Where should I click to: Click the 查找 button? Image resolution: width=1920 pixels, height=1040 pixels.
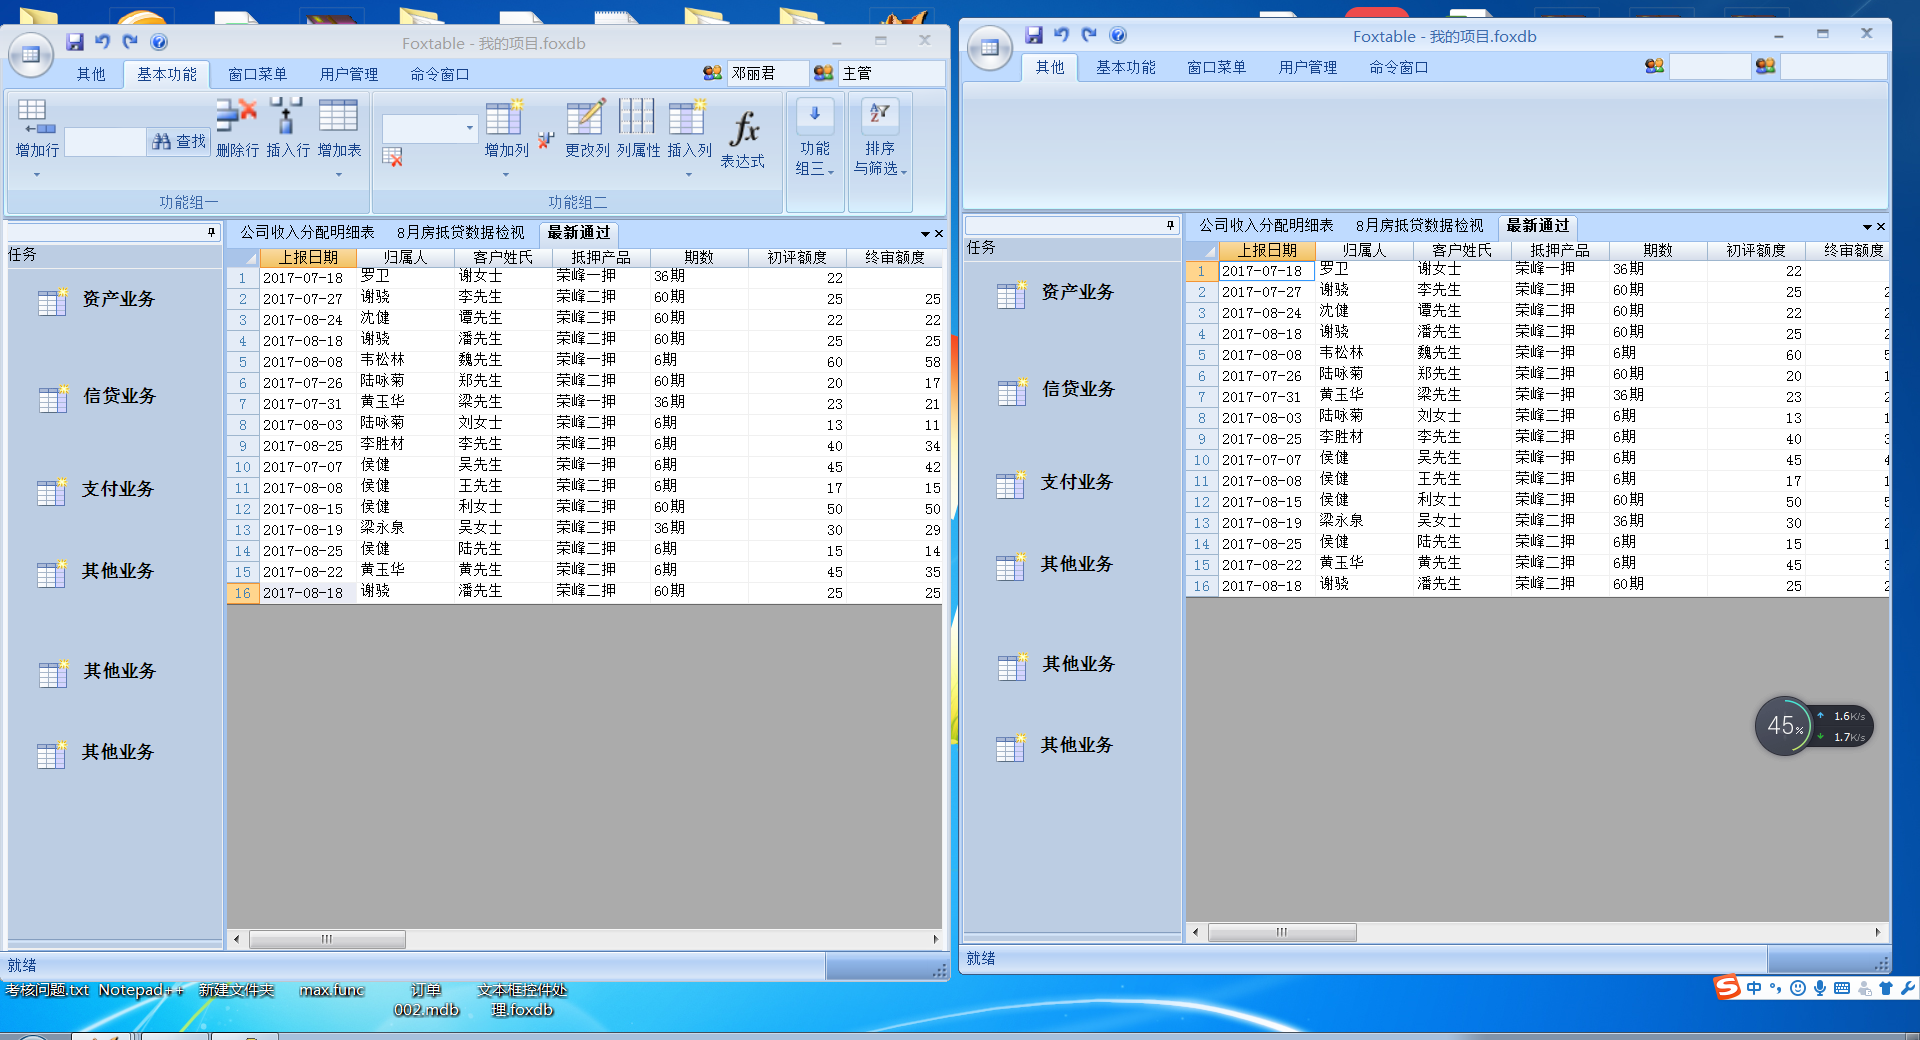tap(178, 142)
